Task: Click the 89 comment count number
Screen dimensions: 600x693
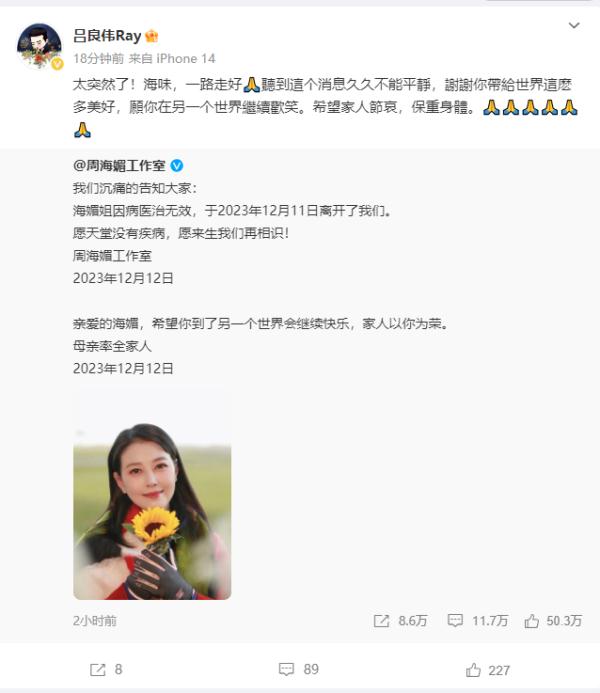Action: click(x=311, y=669)
